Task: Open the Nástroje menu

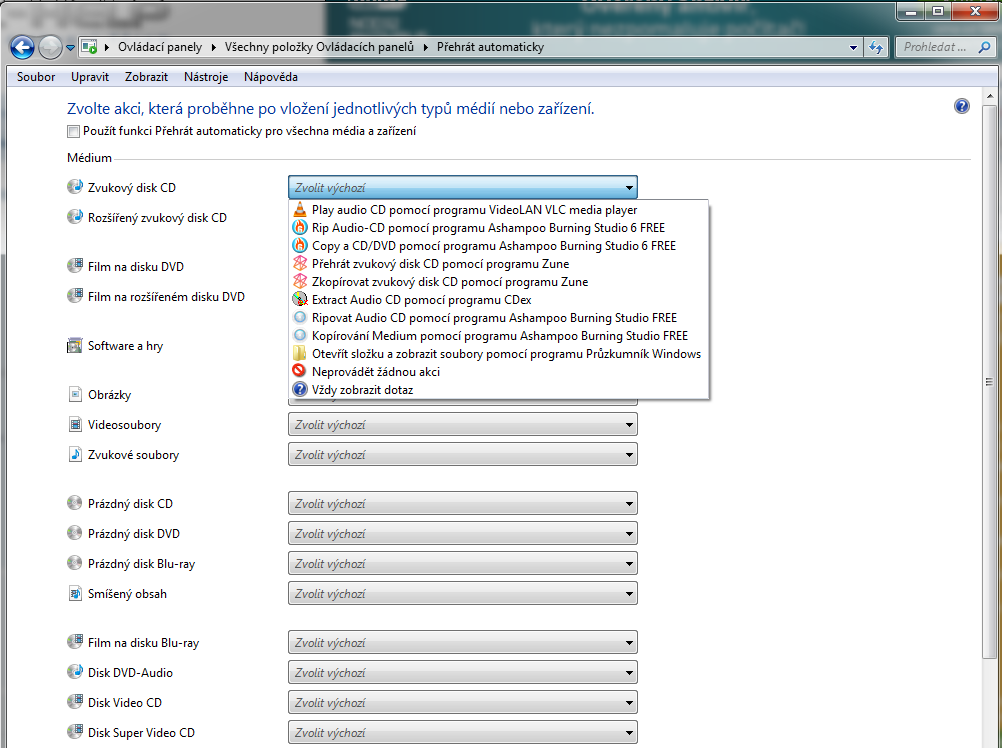Action: pyautogui.click(x=206, y=77)
